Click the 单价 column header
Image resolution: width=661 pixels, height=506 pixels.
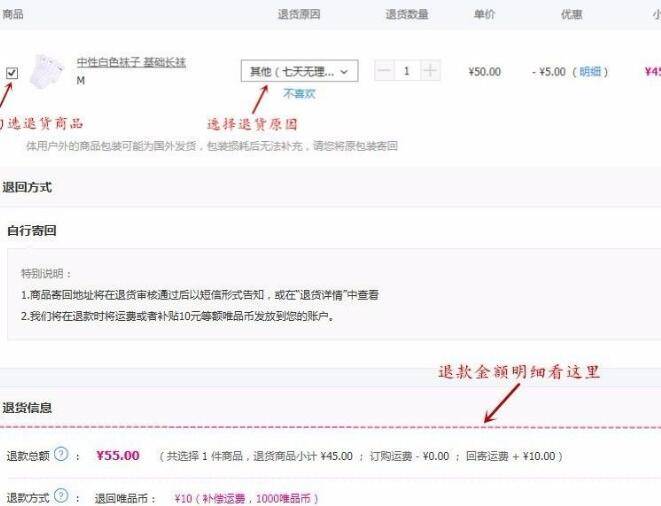484,15
